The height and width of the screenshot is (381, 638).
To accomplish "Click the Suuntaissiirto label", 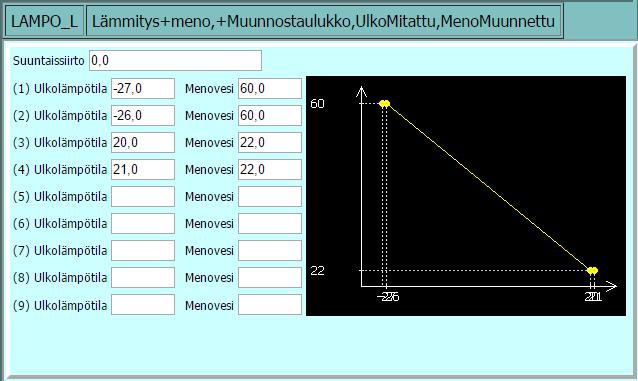I will tap(48, 61).
